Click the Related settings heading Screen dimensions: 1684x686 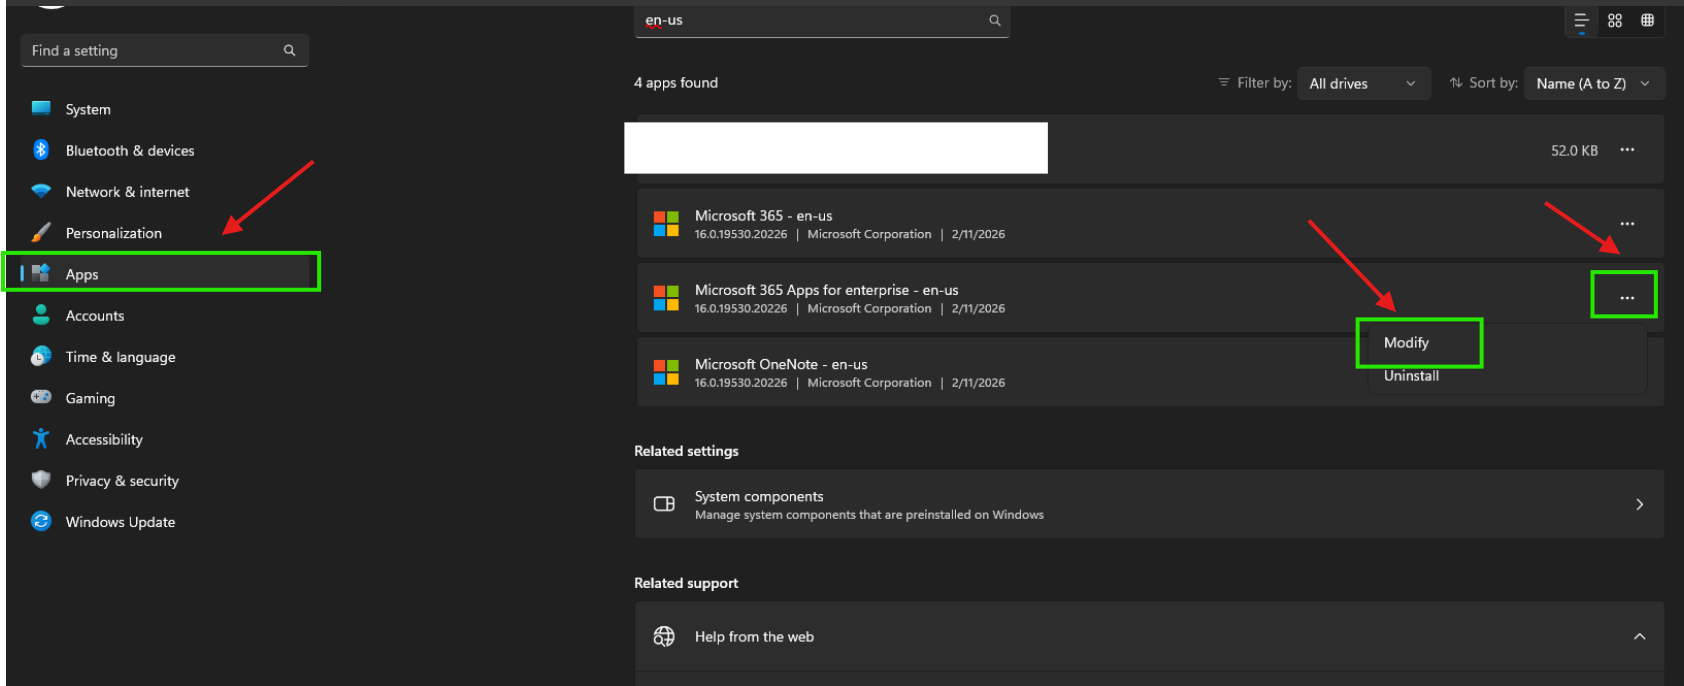(686, 451)
